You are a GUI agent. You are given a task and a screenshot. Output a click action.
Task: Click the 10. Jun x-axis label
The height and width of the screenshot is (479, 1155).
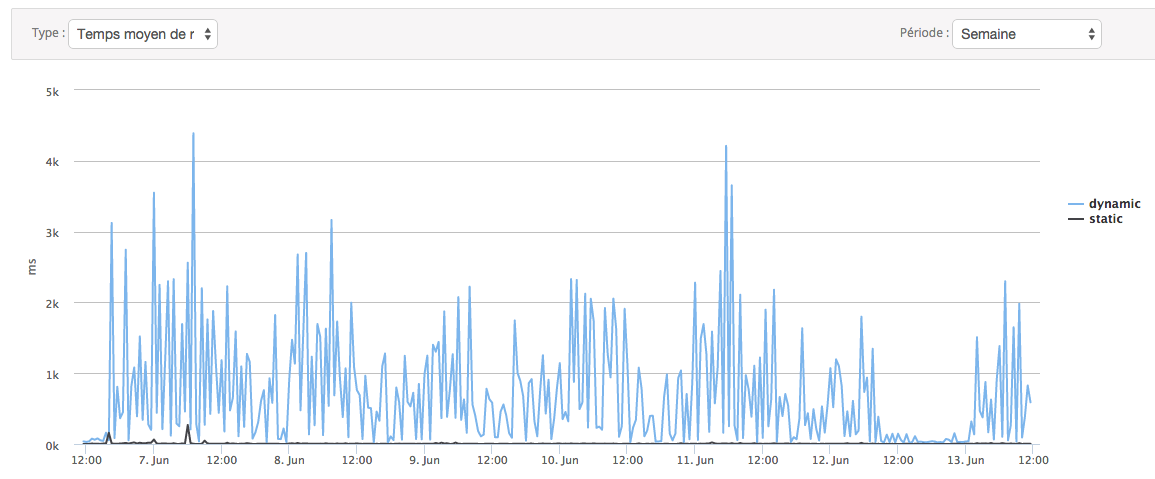pos(559,461)
